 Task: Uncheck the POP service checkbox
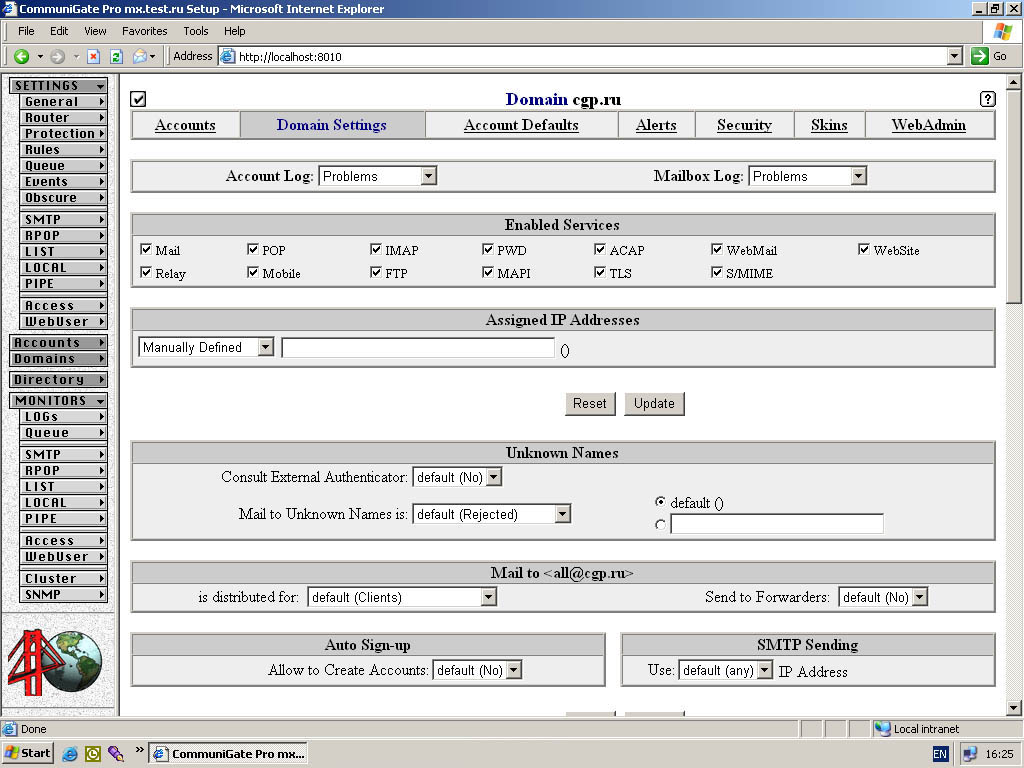[253, 249]
